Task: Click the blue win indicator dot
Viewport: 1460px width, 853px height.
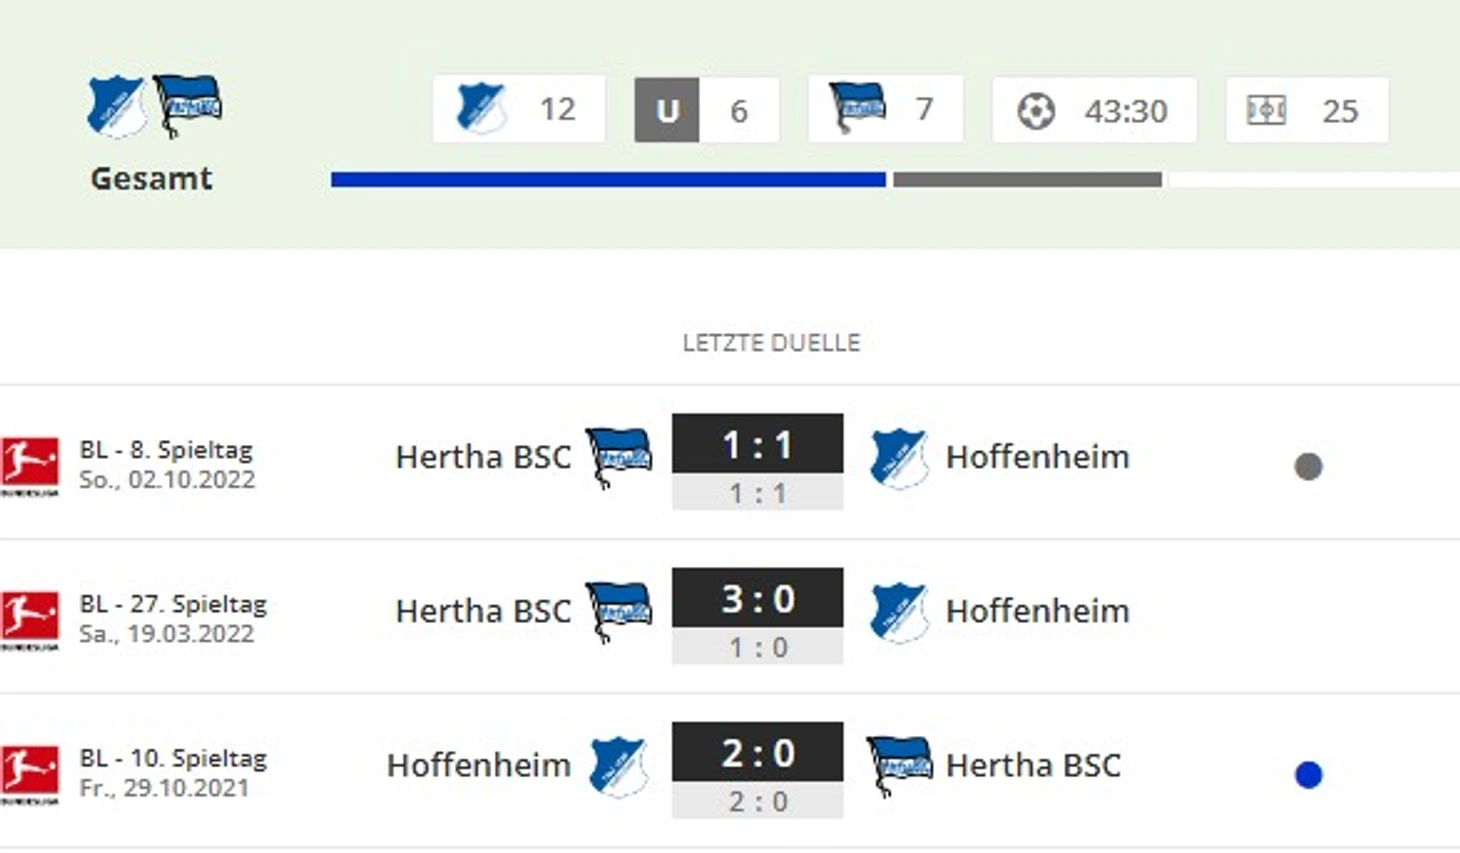Action: (x=1308, y=774)
